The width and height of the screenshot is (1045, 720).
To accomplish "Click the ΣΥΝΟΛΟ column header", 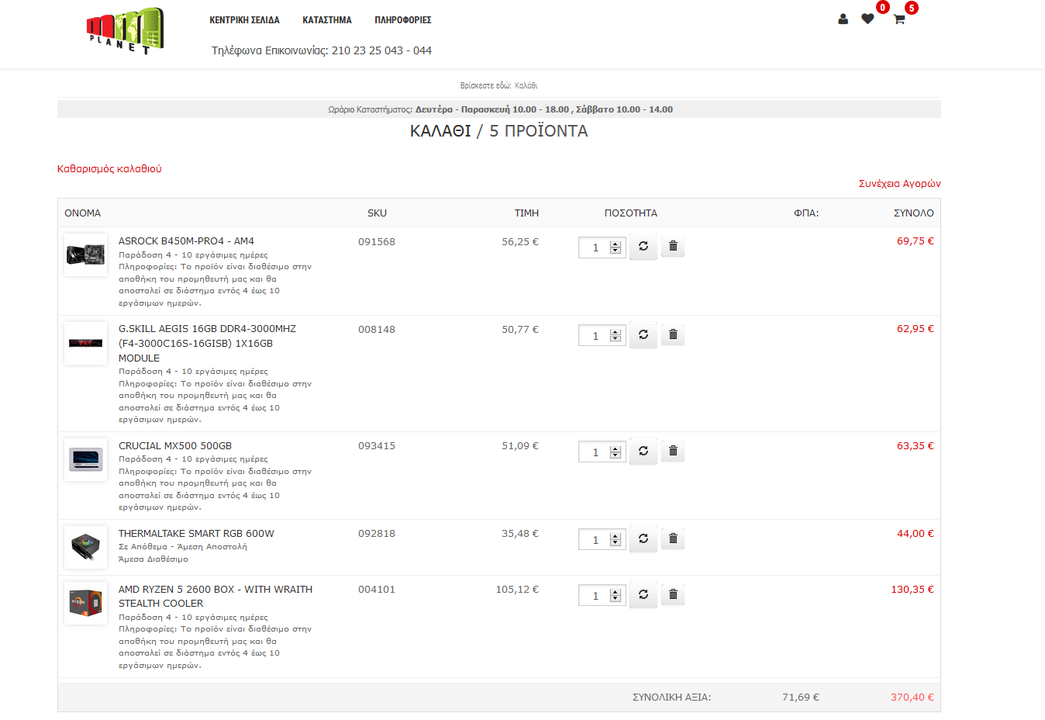I will pos(914,213).
